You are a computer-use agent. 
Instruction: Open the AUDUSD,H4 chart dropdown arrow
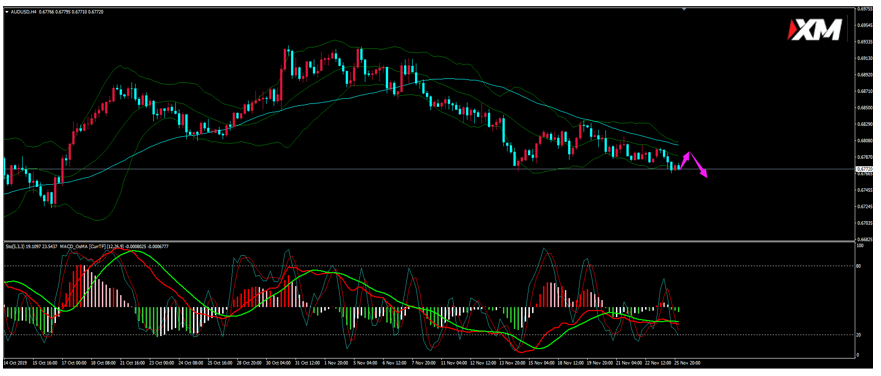(x=7, y=12)
